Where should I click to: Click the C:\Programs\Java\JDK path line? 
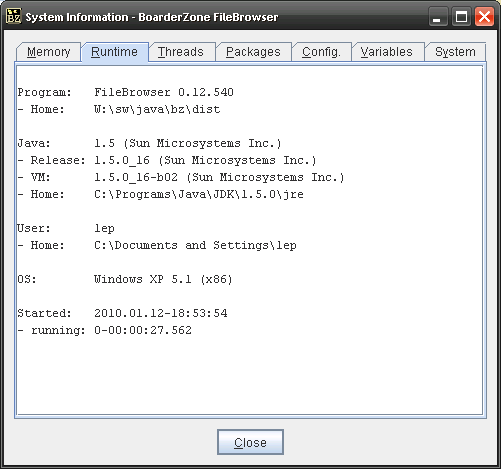[199, 194]
